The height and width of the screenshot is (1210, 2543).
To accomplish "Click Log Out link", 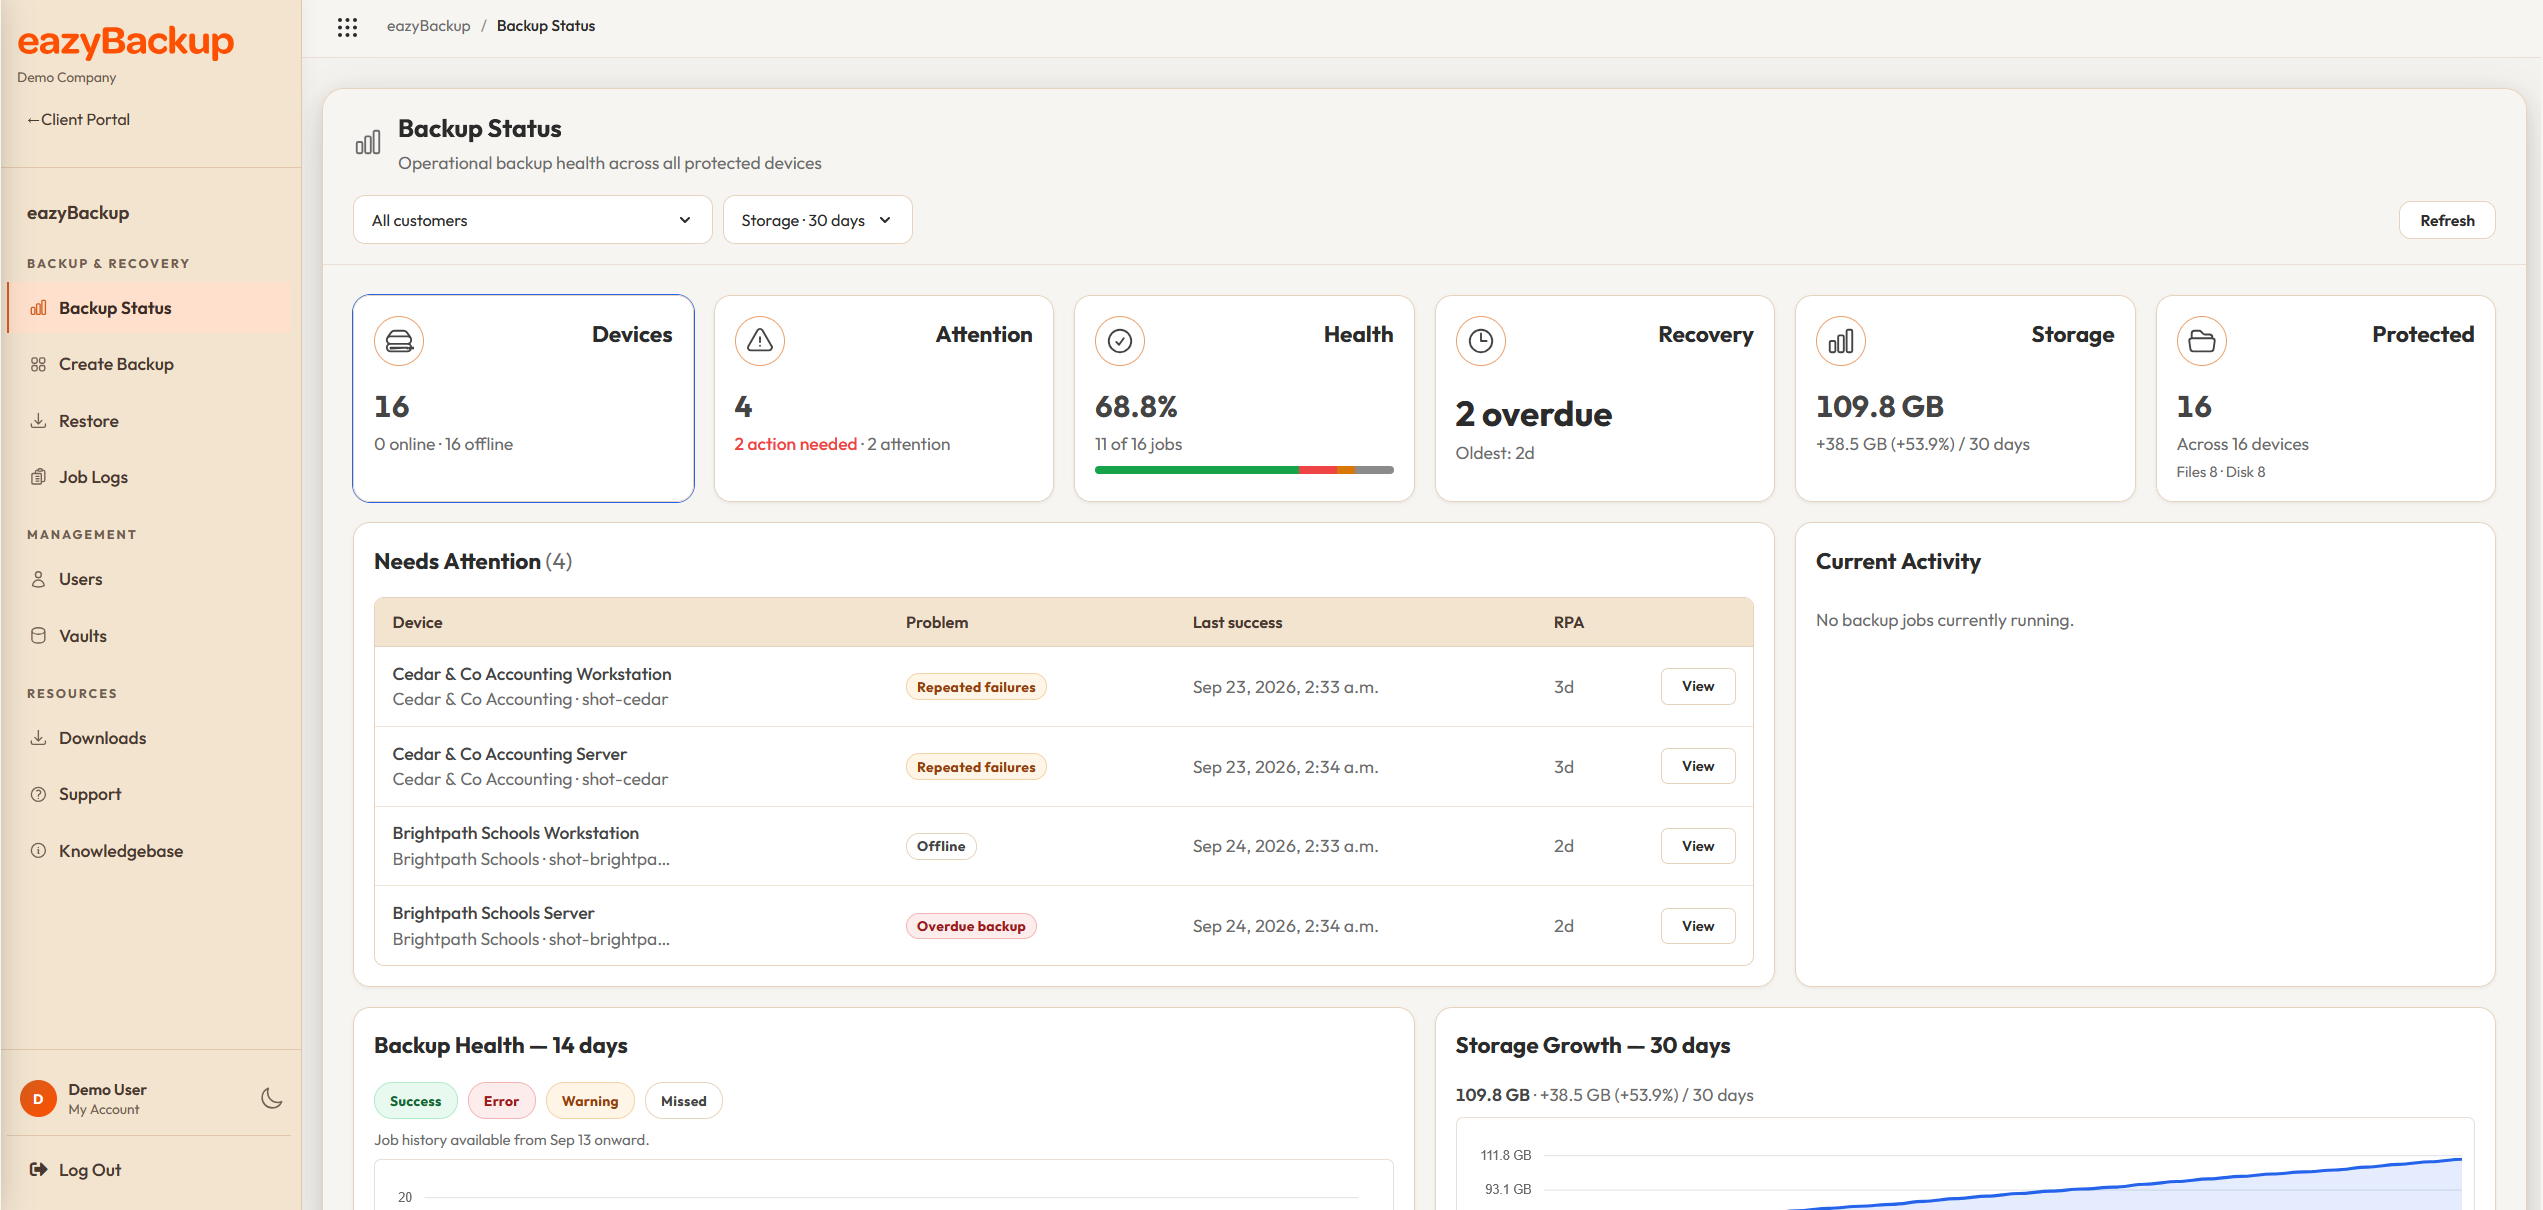I will tap(89, 1169).
